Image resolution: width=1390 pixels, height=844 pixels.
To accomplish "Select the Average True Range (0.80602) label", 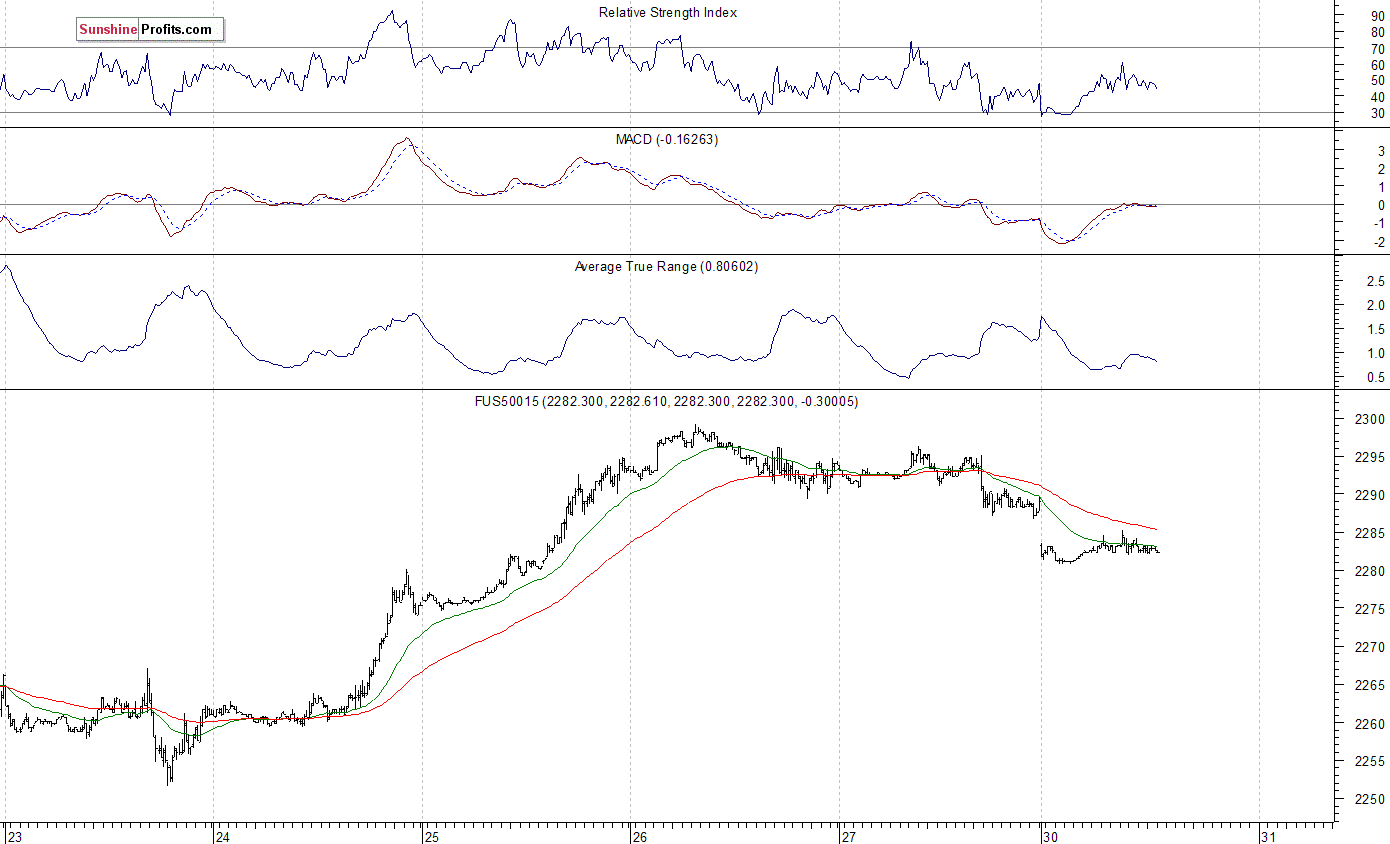I will point(667,266).
